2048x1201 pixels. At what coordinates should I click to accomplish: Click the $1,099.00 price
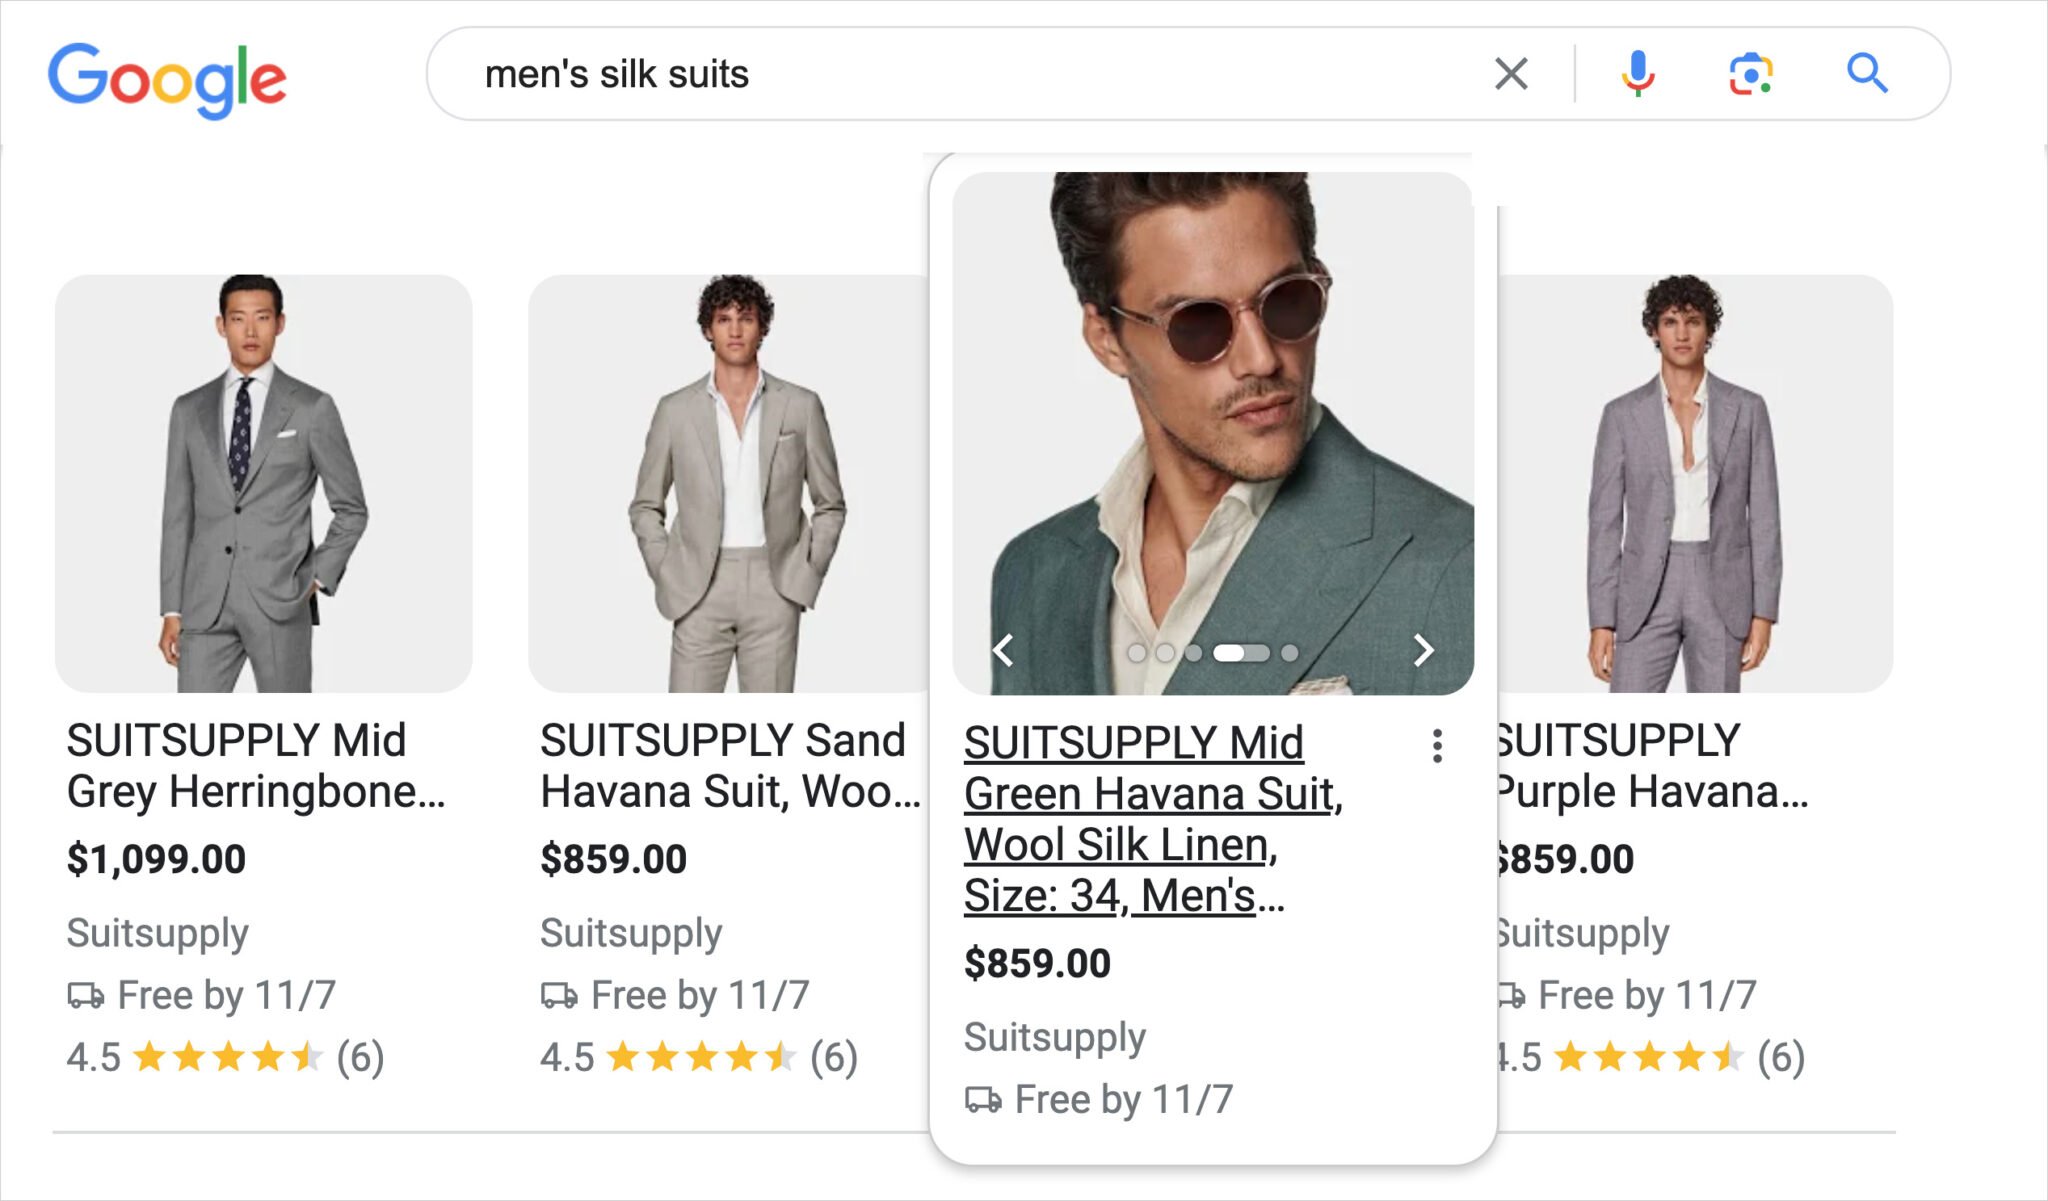[x=156, y=859]
